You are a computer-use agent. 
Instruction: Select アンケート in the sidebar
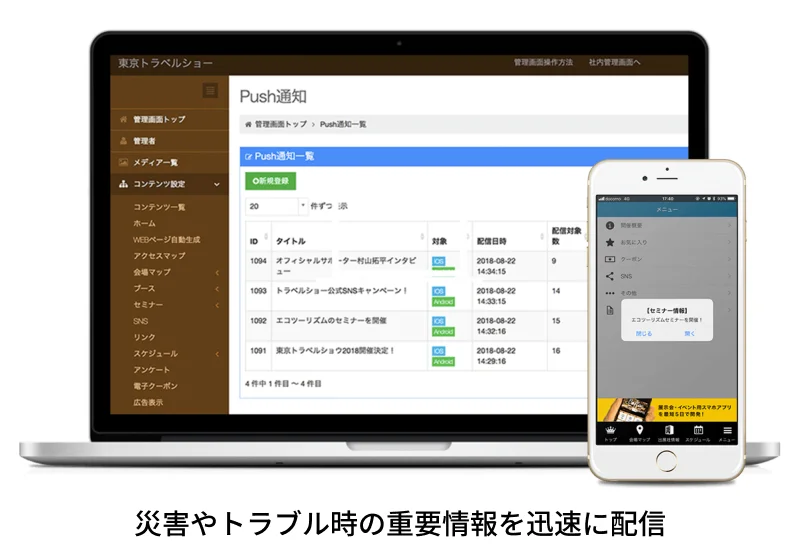click(x=152, y=369)
